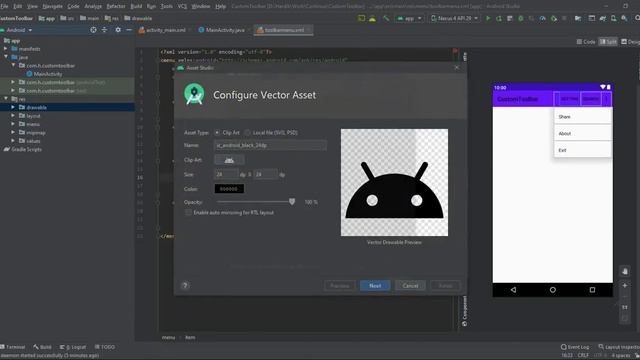Viewport: 640px width, 360px height.
Task: Tap the overflow three-dot icon in phone toolbar
Action: tap(607, 99)
